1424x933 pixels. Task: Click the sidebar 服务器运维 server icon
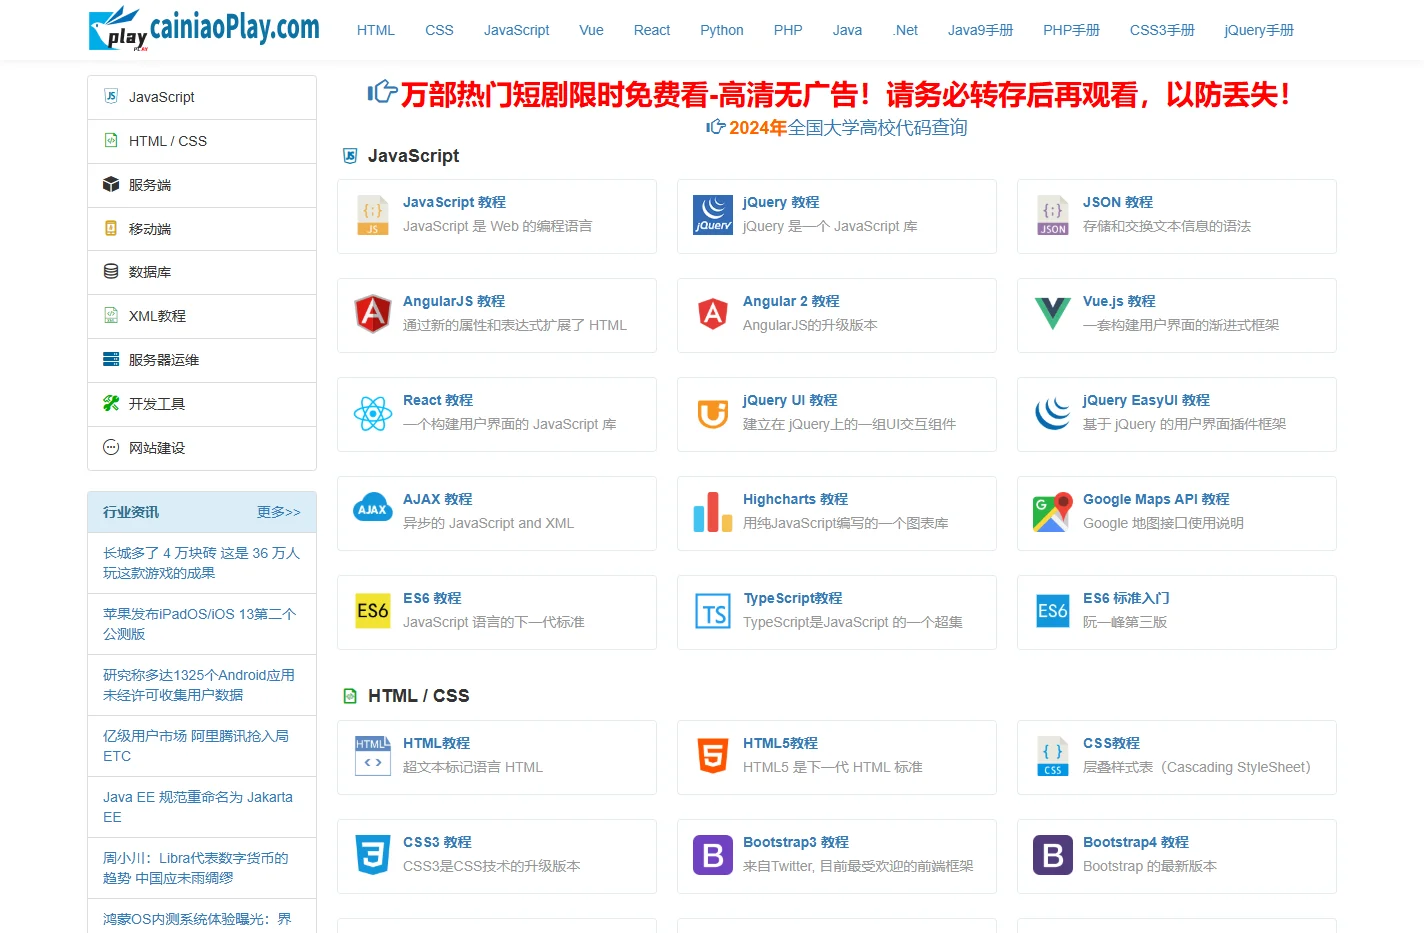pos(111,359)
